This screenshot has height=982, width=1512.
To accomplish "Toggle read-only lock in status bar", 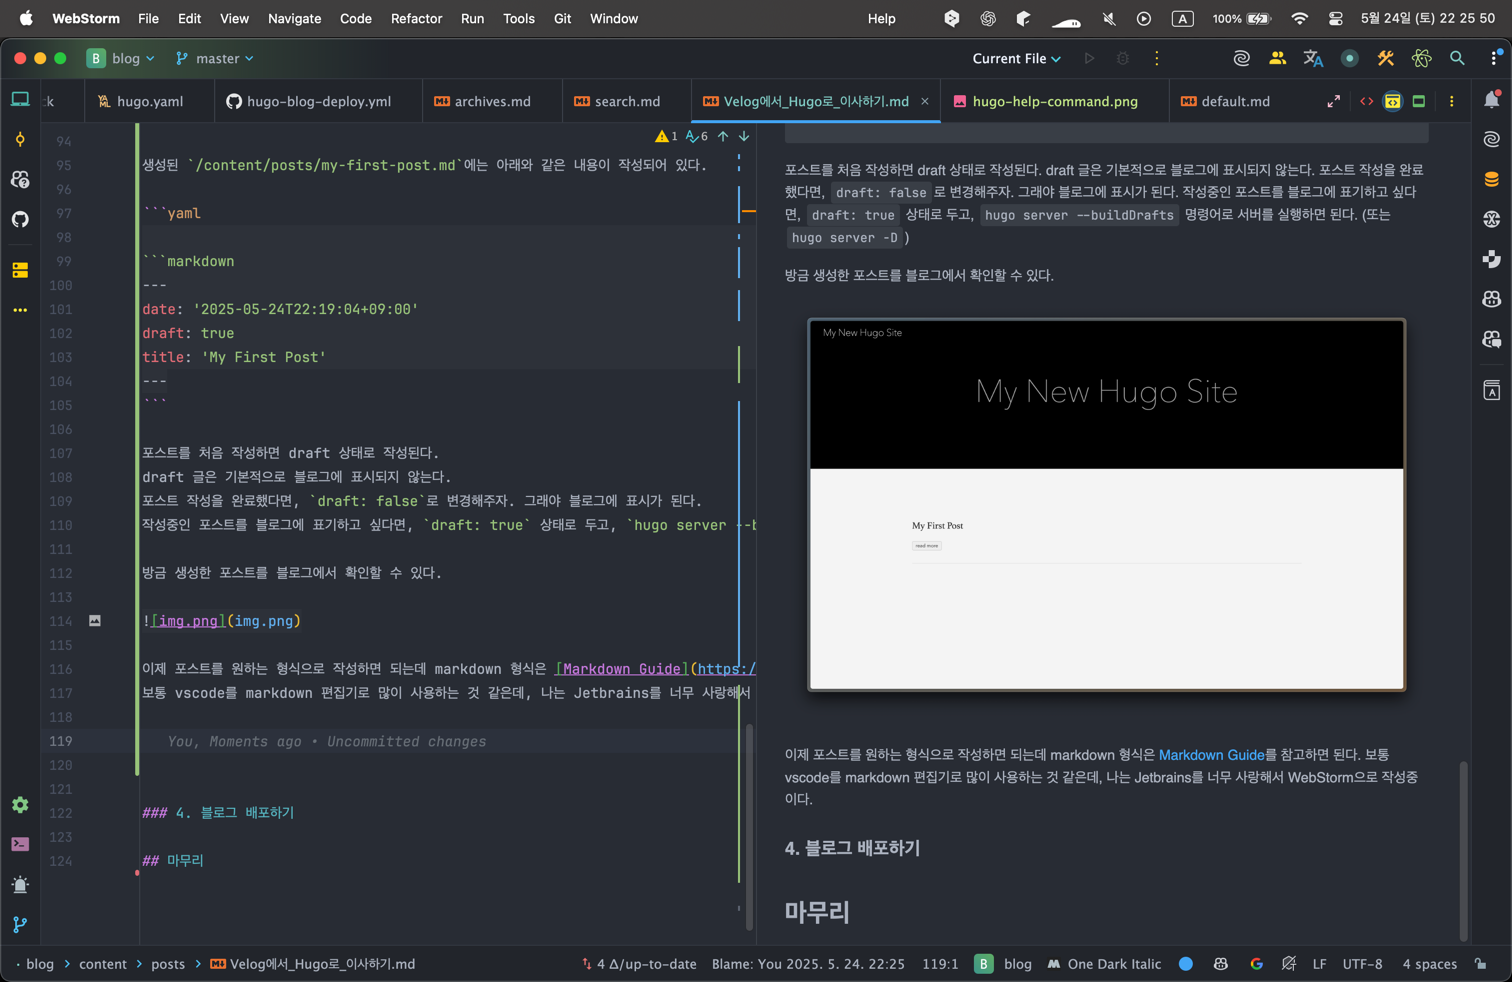I will [1481, 964].
